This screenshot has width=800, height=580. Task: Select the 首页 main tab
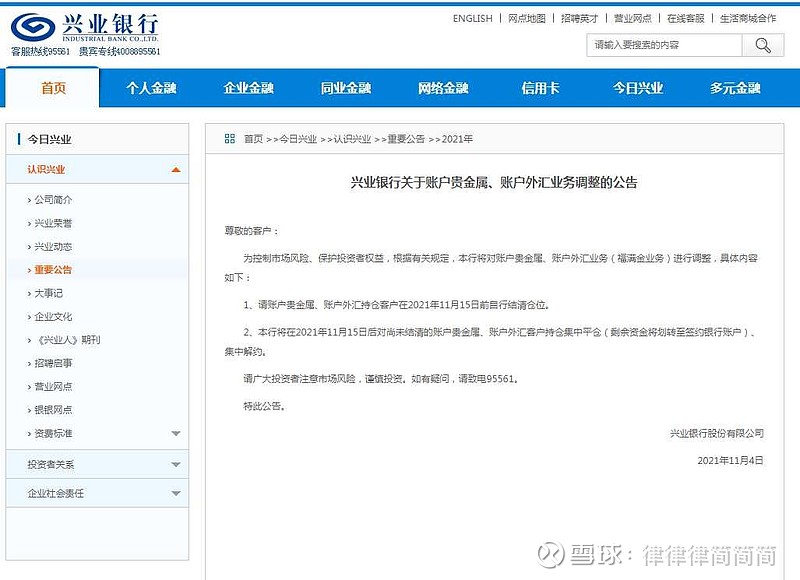54,88
